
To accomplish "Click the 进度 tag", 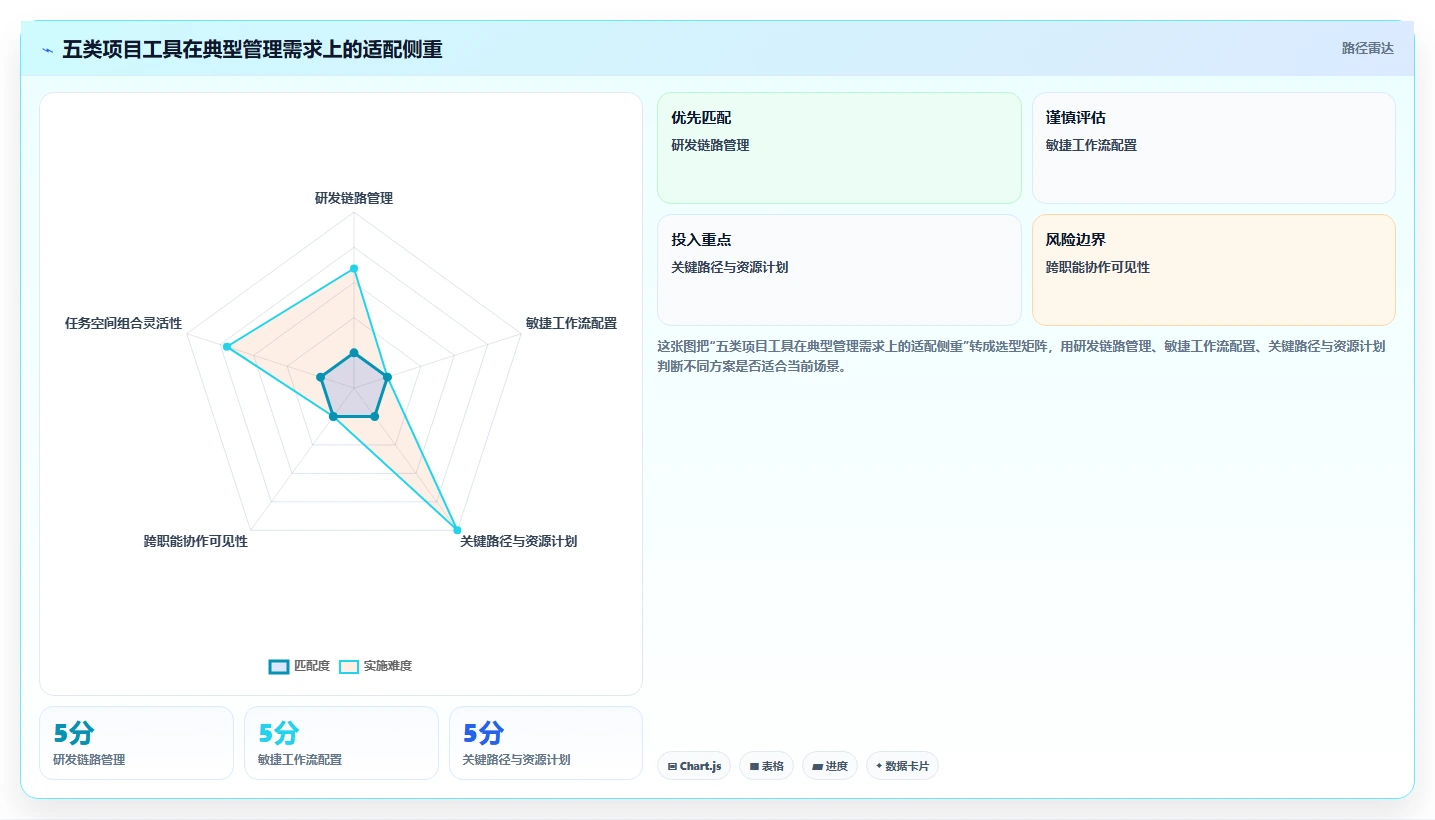I will point(830,766).
